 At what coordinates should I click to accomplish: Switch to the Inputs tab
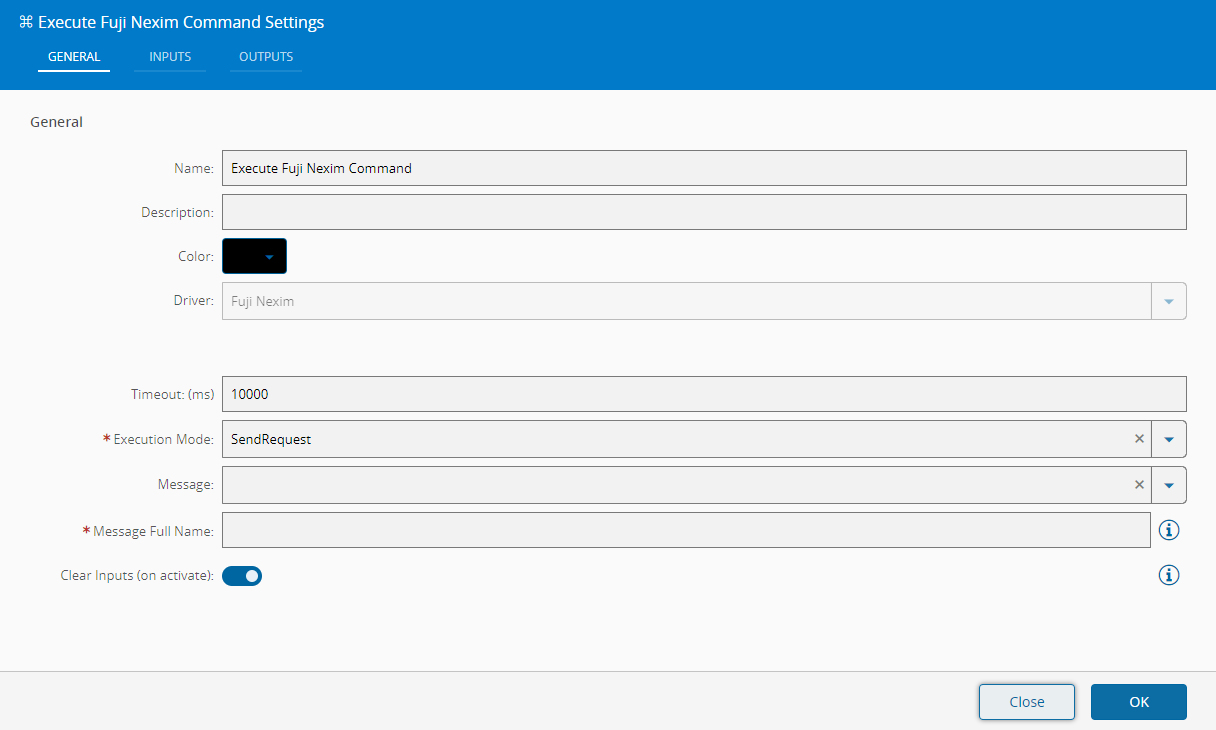click(170, 57)
